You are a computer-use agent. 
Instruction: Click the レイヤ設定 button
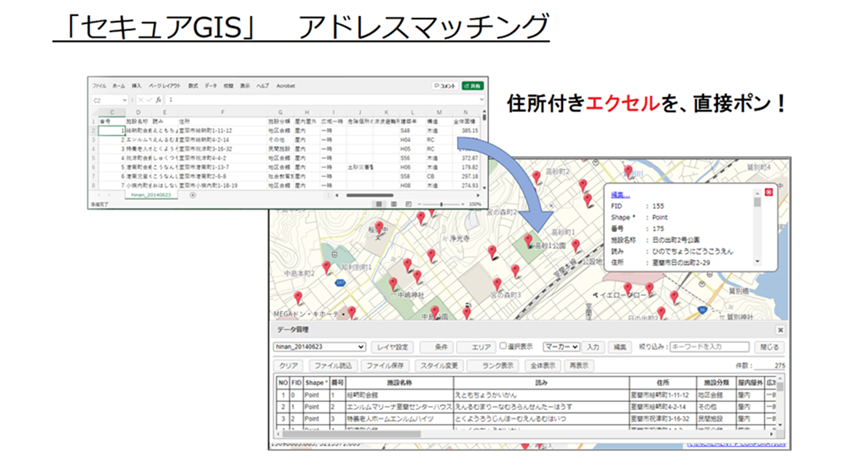[392, 347]
